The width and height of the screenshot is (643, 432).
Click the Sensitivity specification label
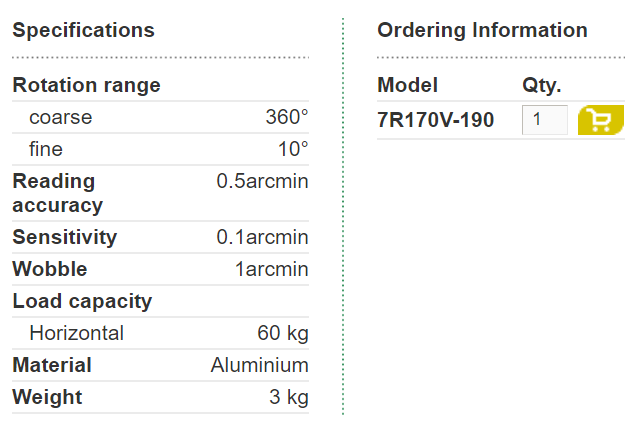tap(65, 237)
